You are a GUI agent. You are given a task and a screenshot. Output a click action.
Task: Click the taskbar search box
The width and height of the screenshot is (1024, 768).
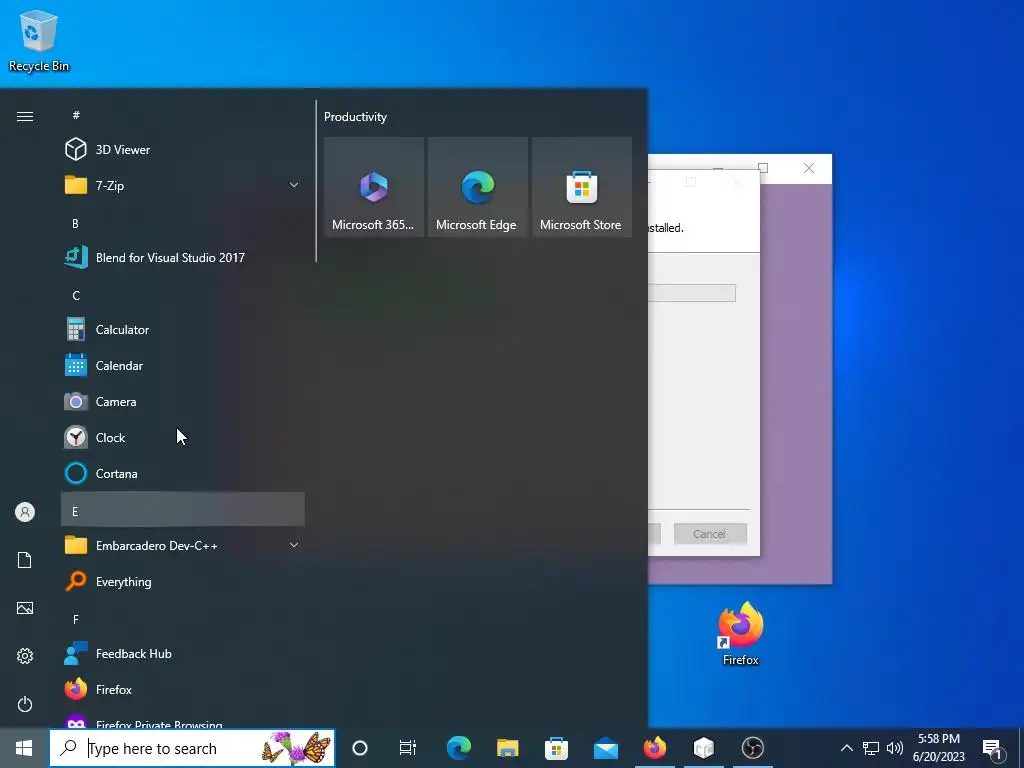click(x=193, y=748)
